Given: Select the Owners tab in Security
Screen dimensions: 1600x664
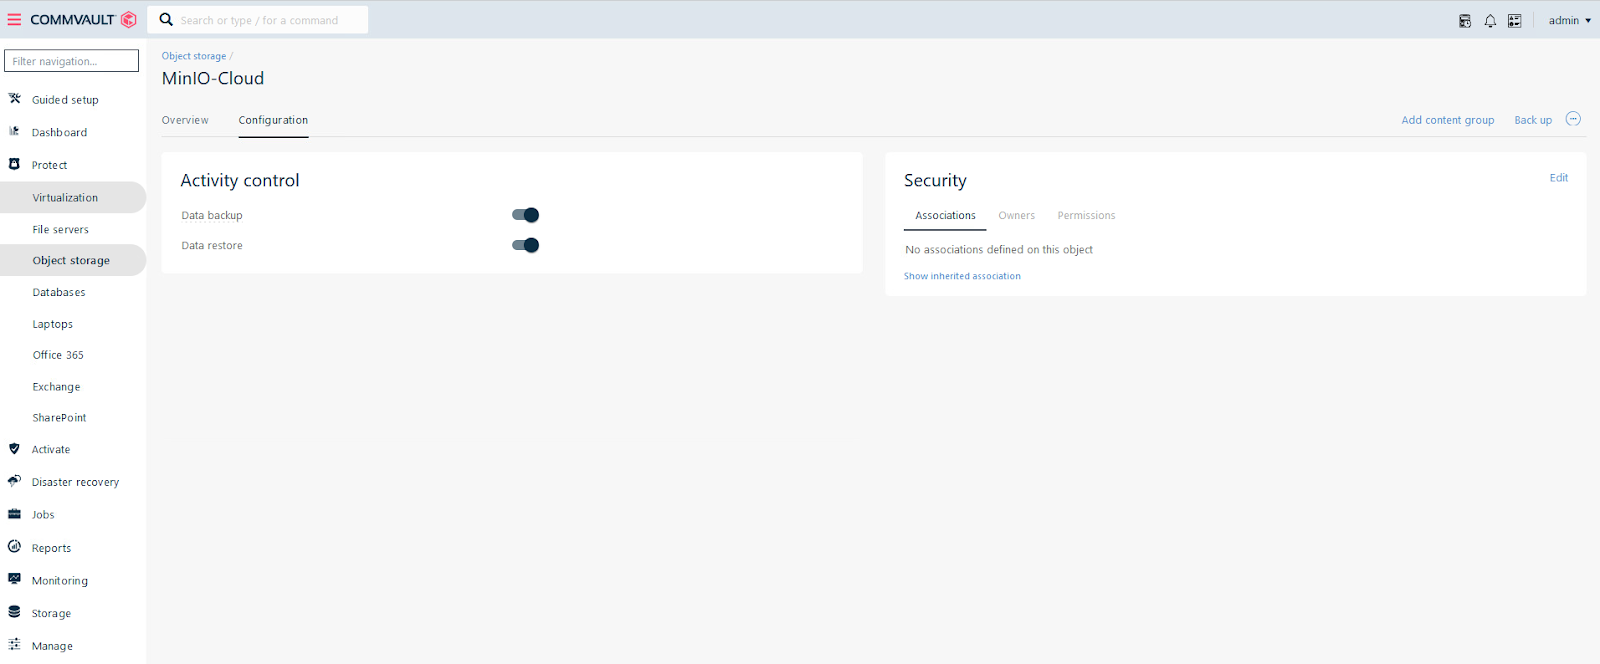Looking at the screenshot, I should [x=1016, y=216].
